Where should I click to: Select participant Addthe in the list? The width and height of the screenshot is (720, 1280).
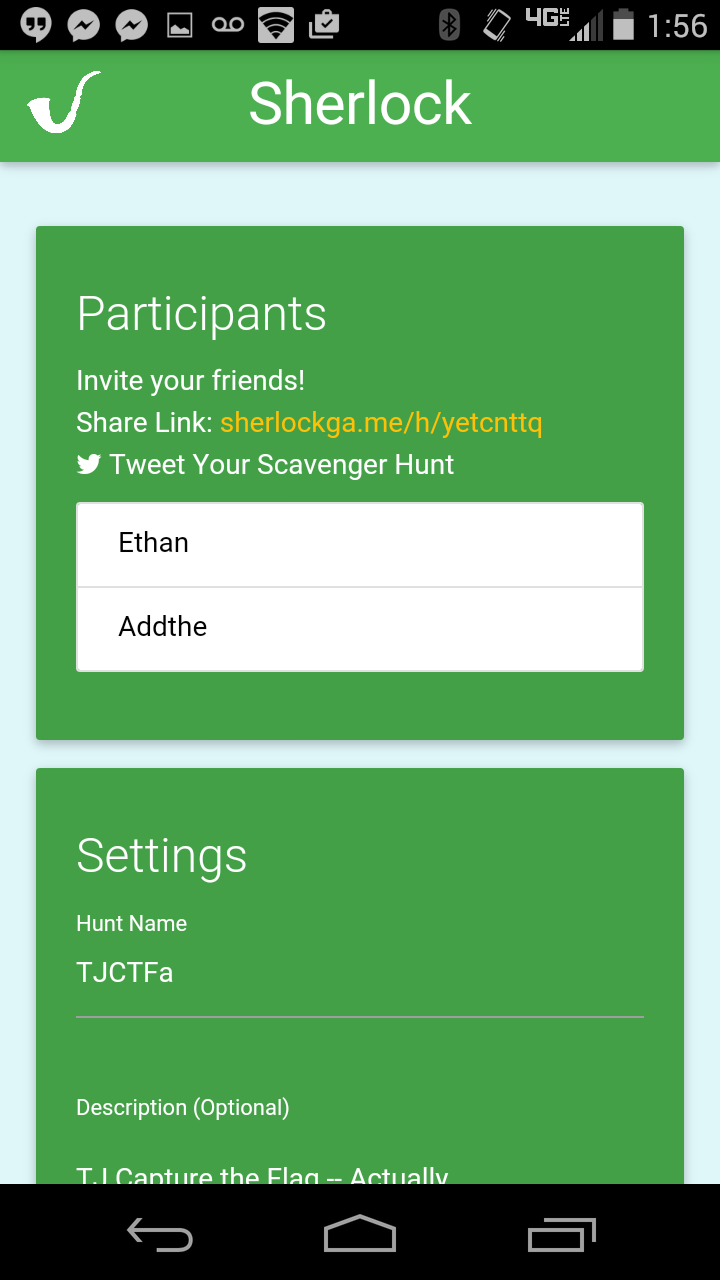[360, 628]
